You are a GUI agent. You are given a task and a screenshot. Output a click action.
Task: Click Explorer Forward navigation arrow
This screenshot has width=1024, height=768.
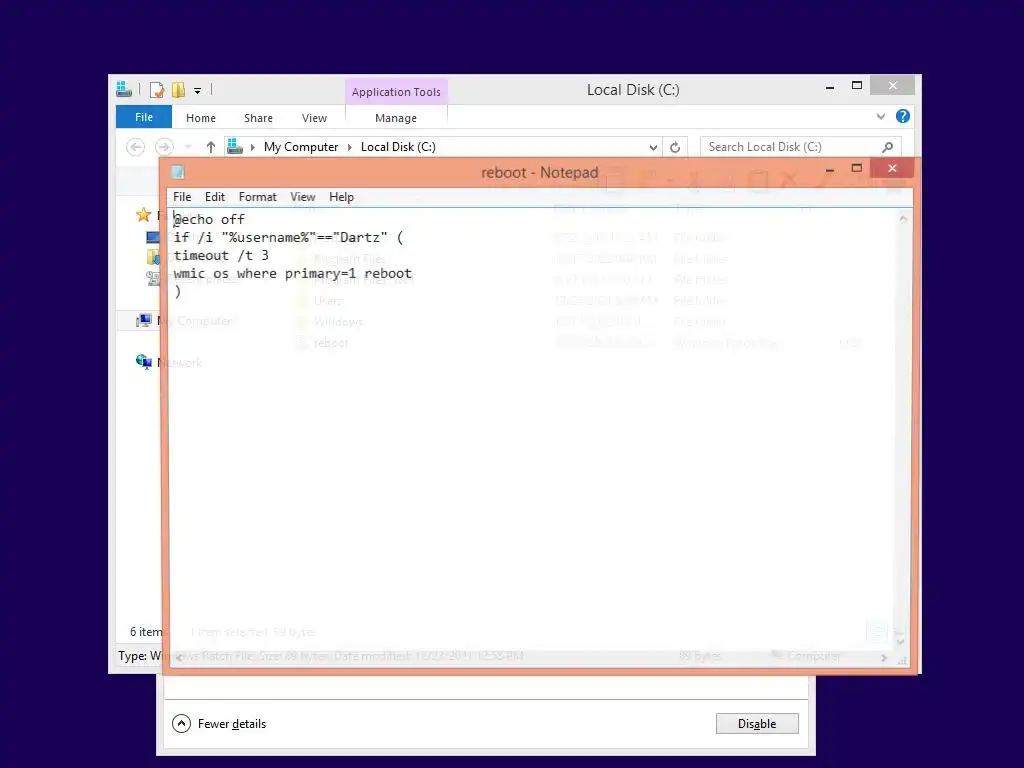pos(164,147)
